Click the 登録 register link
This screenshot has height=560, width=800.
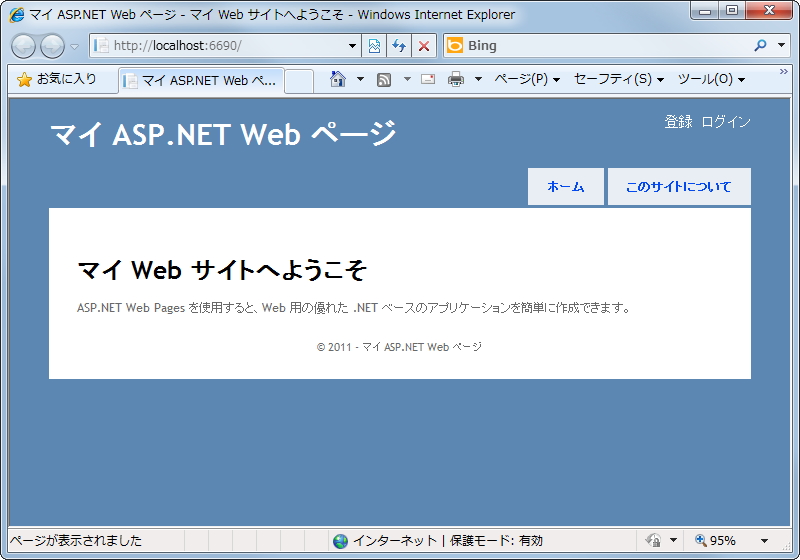(678, 122)
